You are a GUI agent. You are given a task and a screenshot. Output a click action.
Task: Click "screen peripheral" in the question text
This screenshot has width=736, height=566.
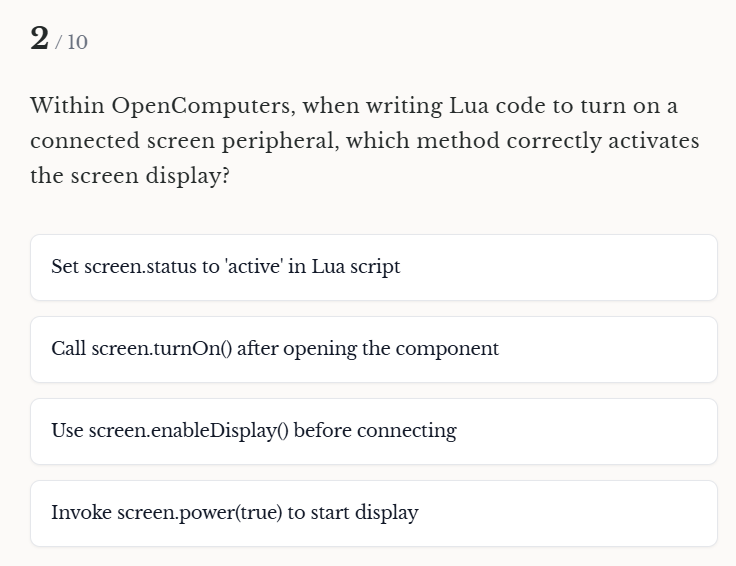[241, 141]
